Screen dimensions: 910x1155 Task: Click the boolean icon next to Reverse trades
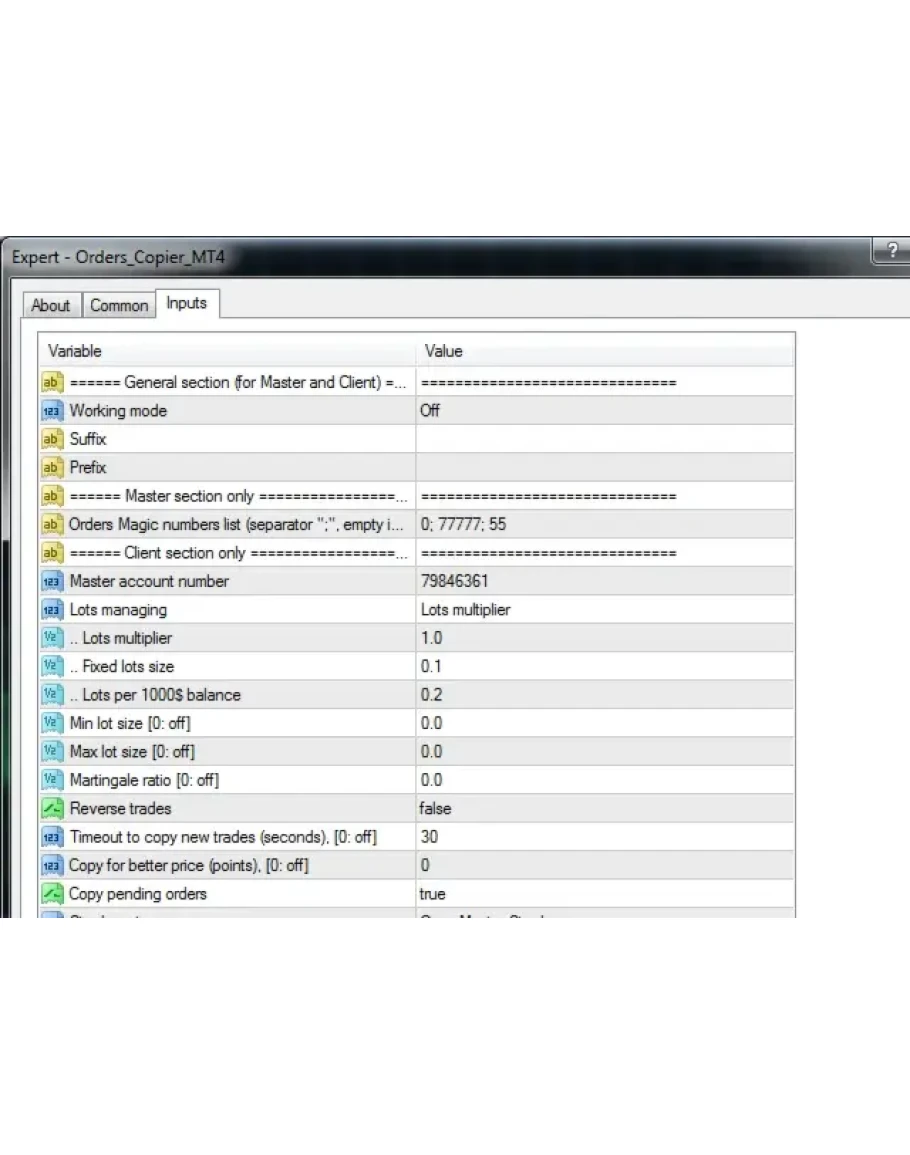(x=52, y=808)
